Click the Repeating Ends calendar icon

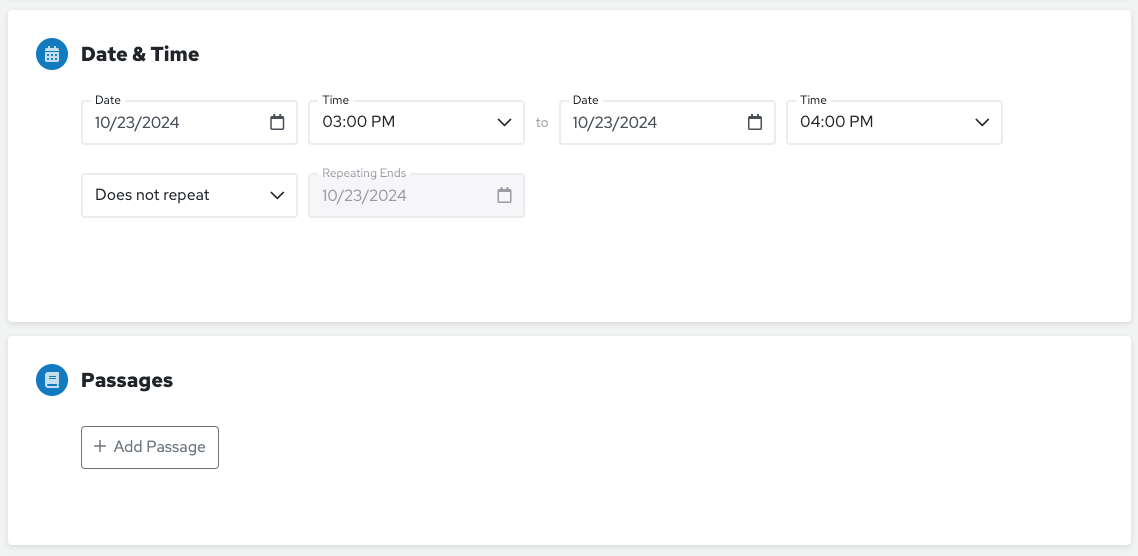(504, 195)
